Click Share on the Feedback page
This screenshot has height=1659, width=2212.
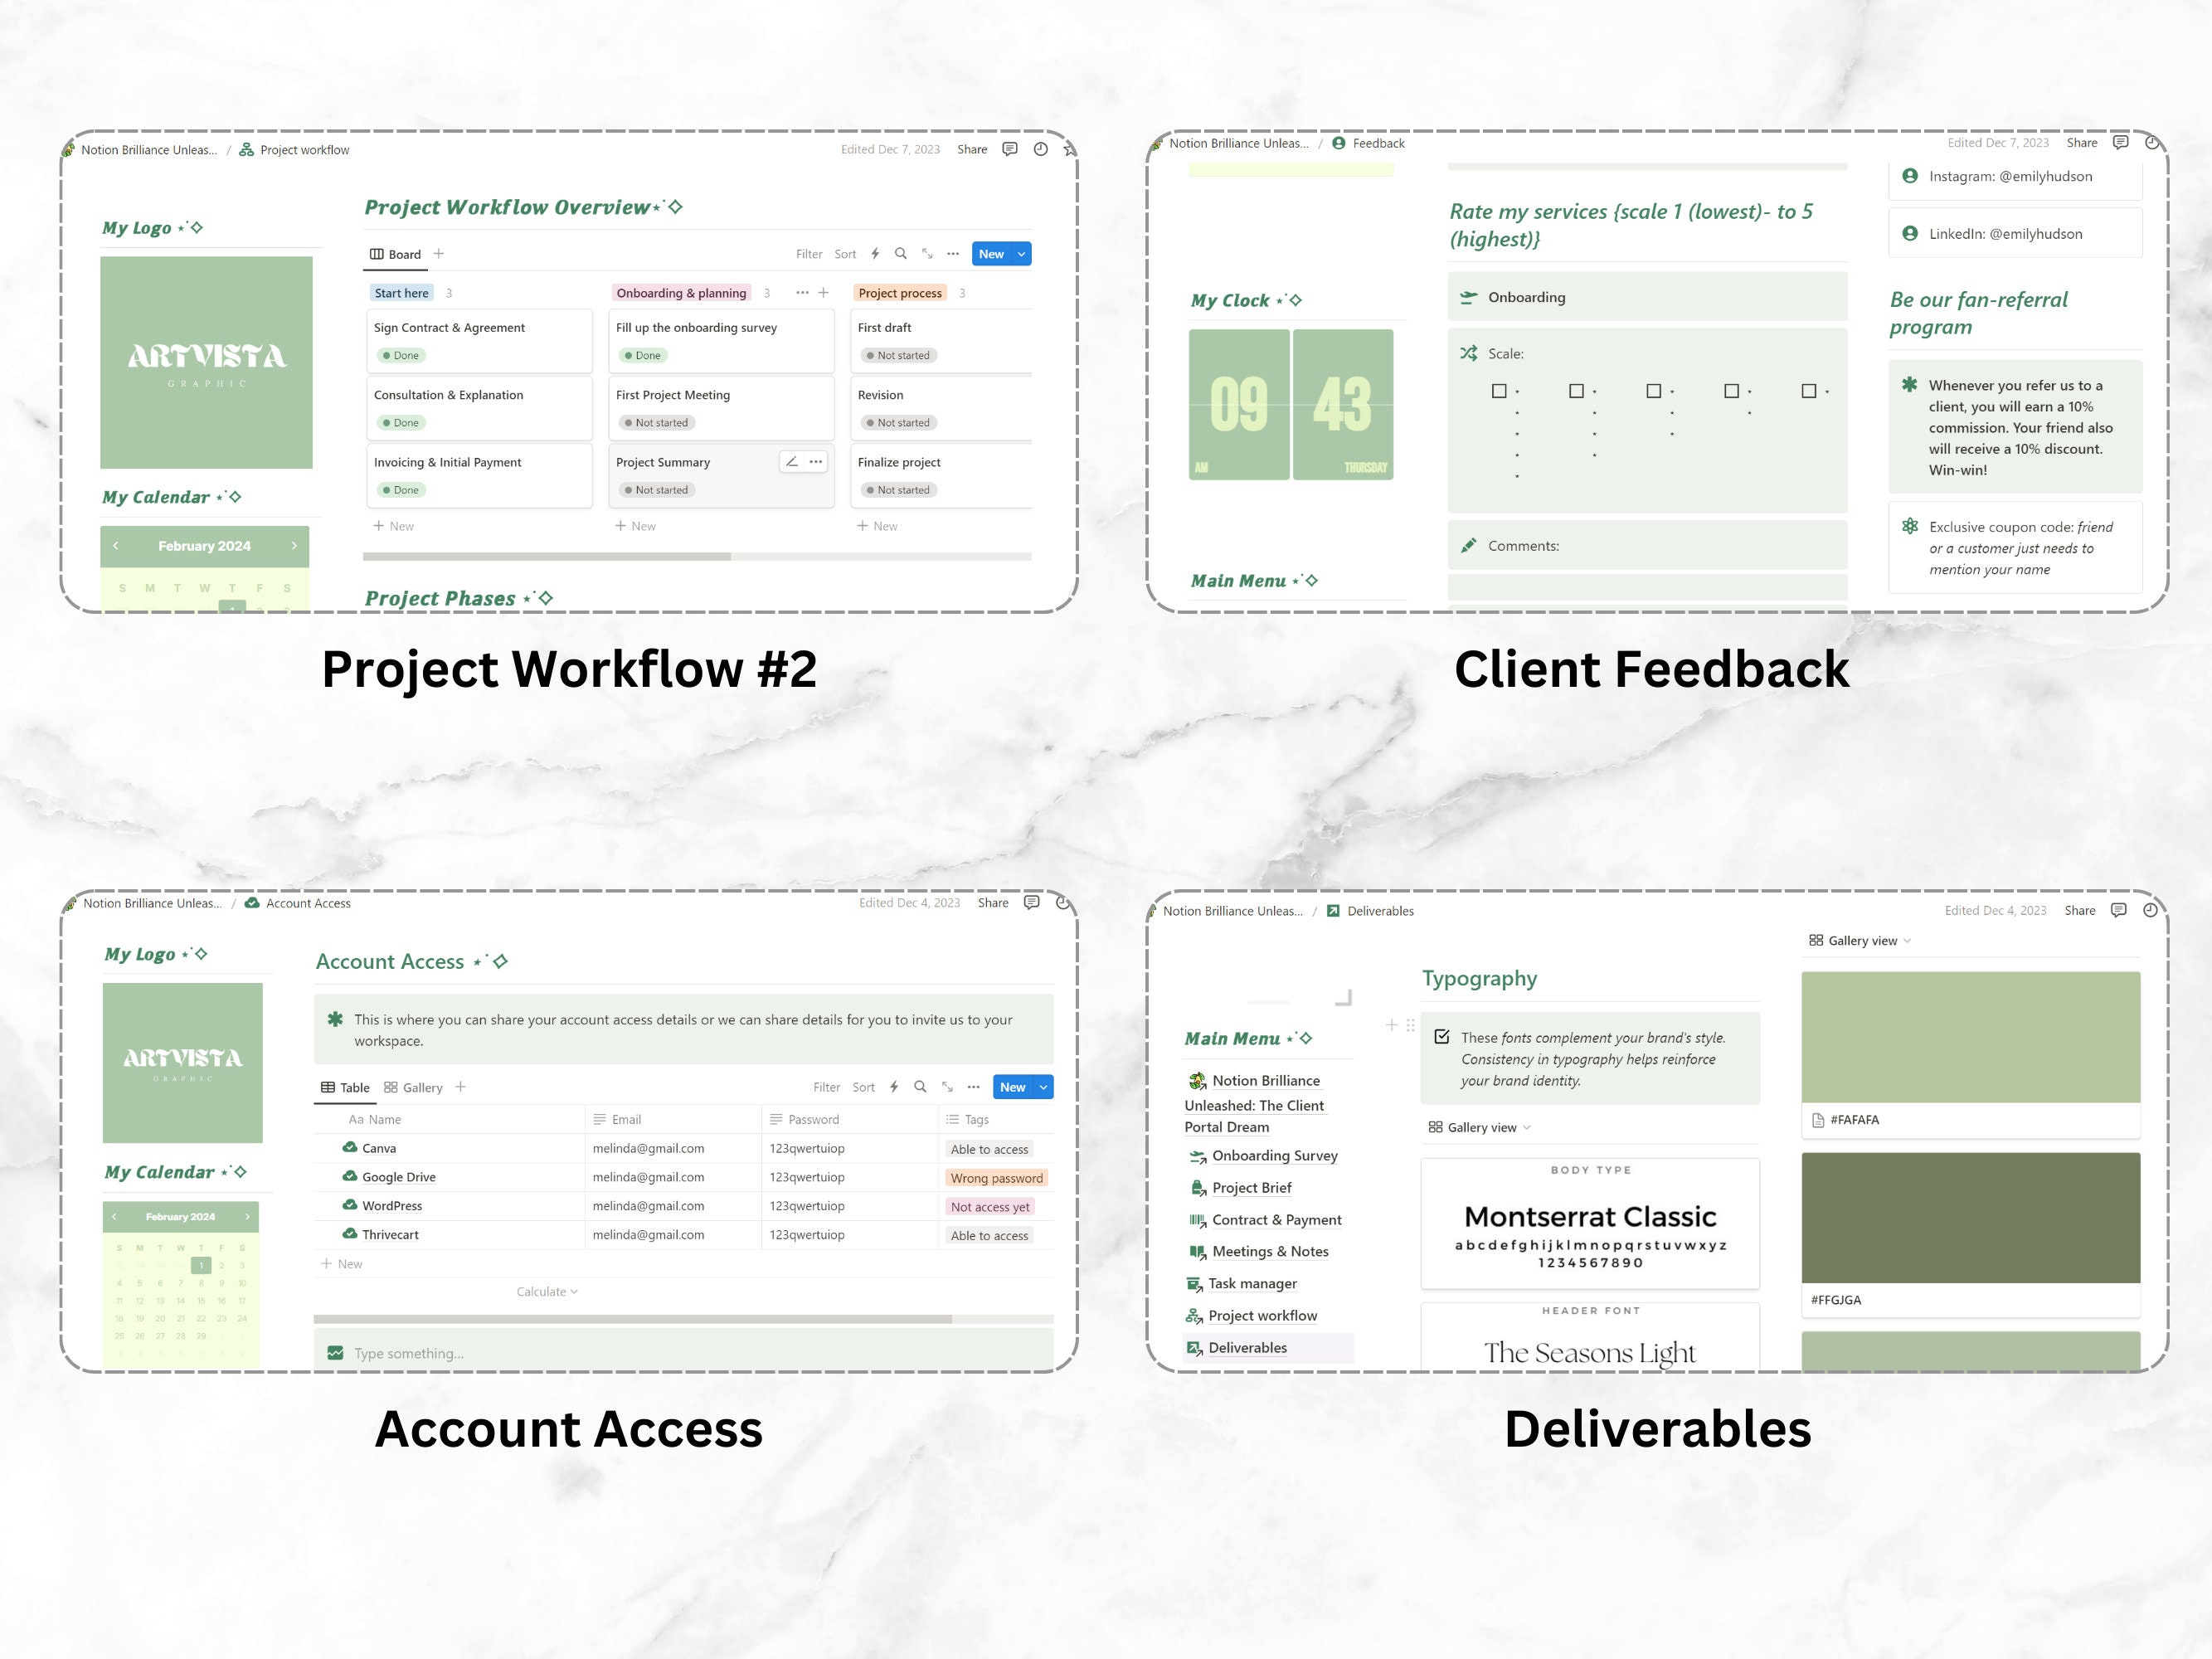pyautogui.click(x=2081, y=143)
